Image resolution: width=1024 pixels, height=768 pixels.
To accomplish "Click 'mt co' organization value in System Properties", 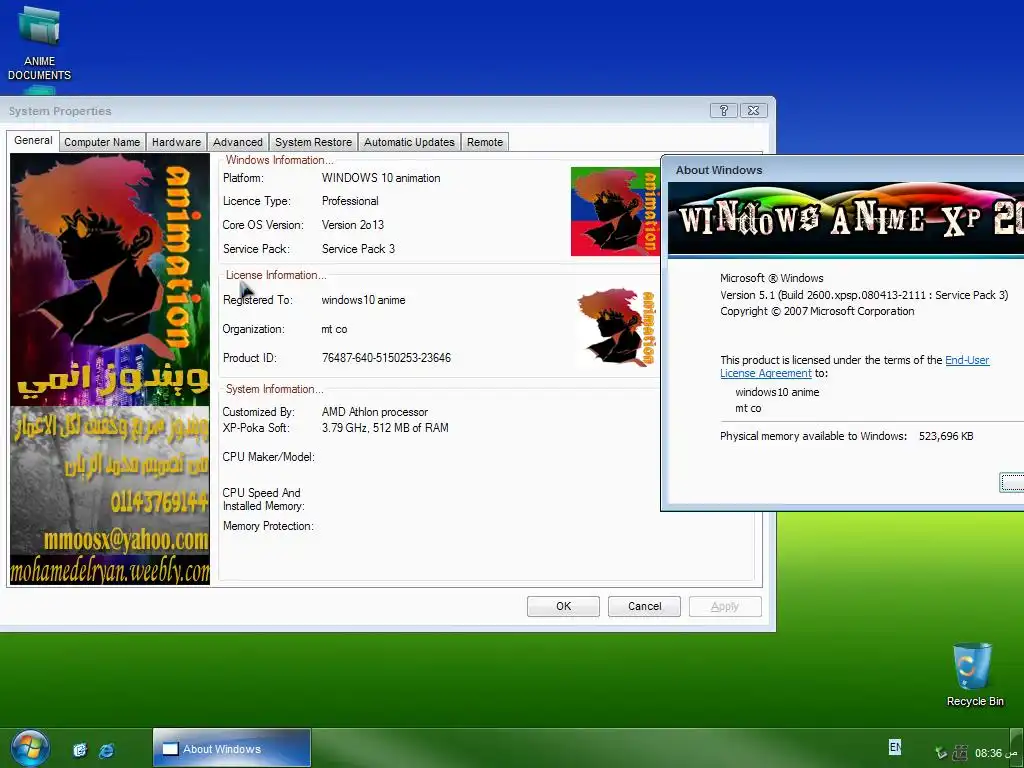I will (x=334, y=329).
